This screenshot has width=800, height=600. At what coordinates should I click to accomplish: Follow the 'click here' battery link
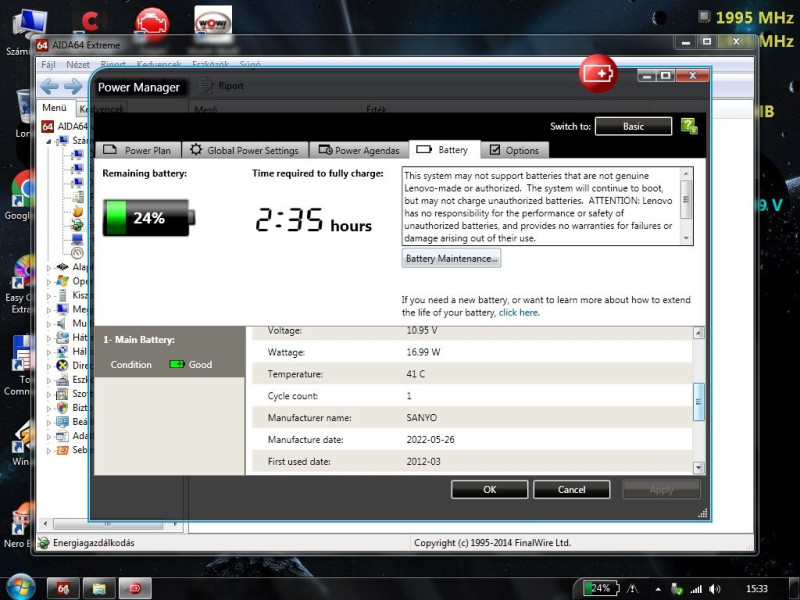point(518,312)
